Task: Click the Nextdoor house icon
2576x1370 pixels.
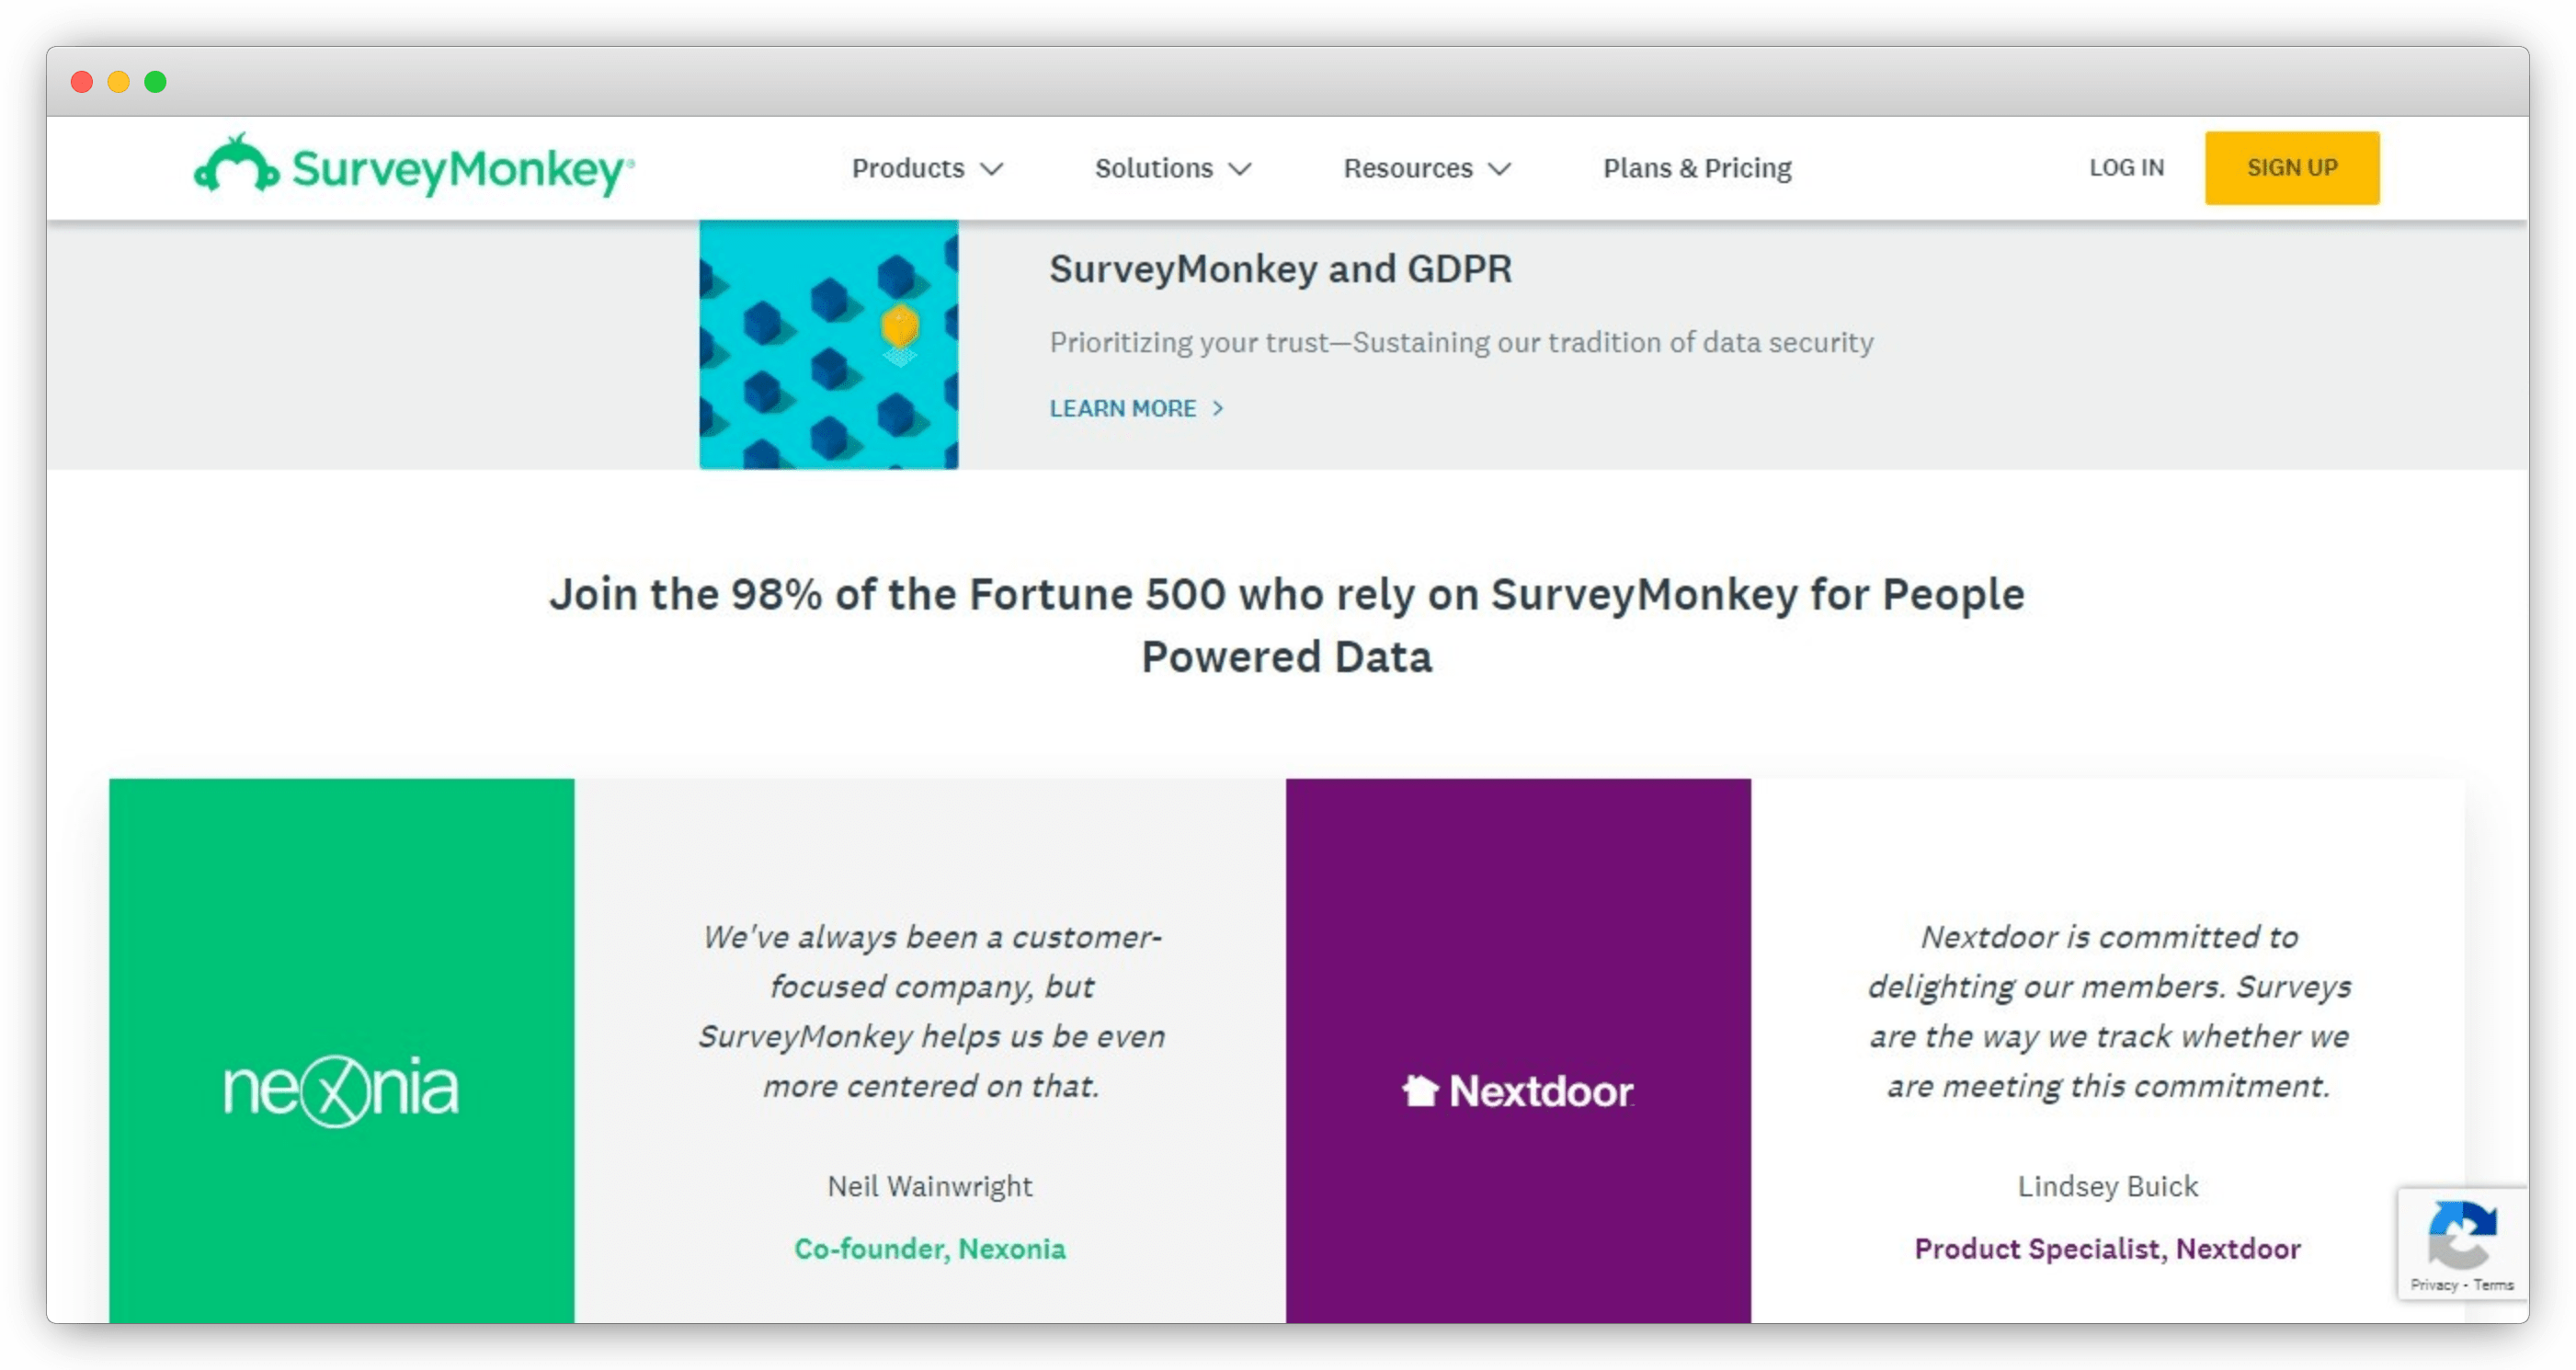Action: (1420, 1090)
